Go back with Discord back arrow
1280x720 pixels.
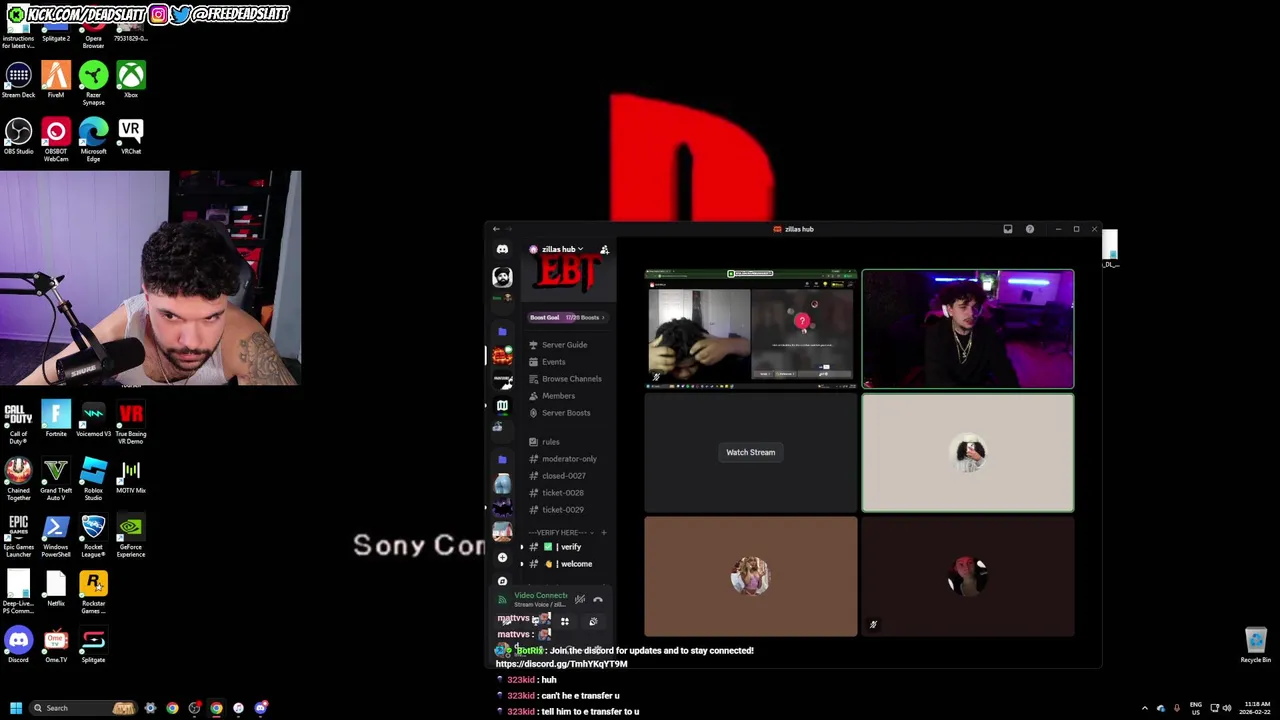496,229
